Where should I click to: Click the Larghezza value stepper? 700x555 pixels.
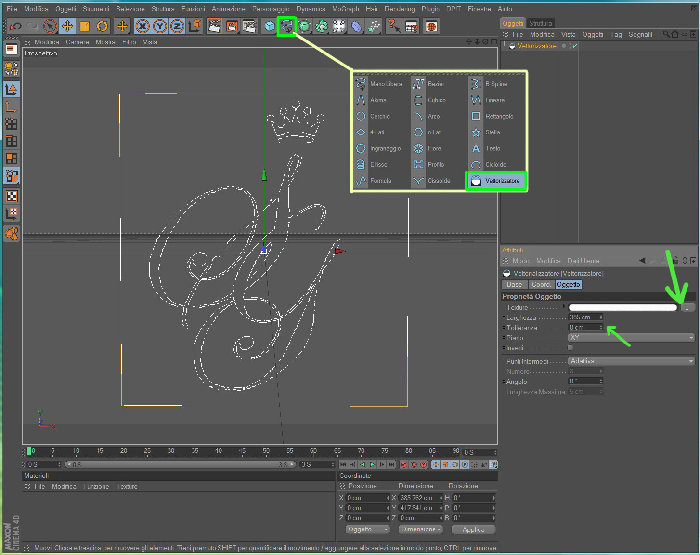pyautogui.click(x=601, y=317)
